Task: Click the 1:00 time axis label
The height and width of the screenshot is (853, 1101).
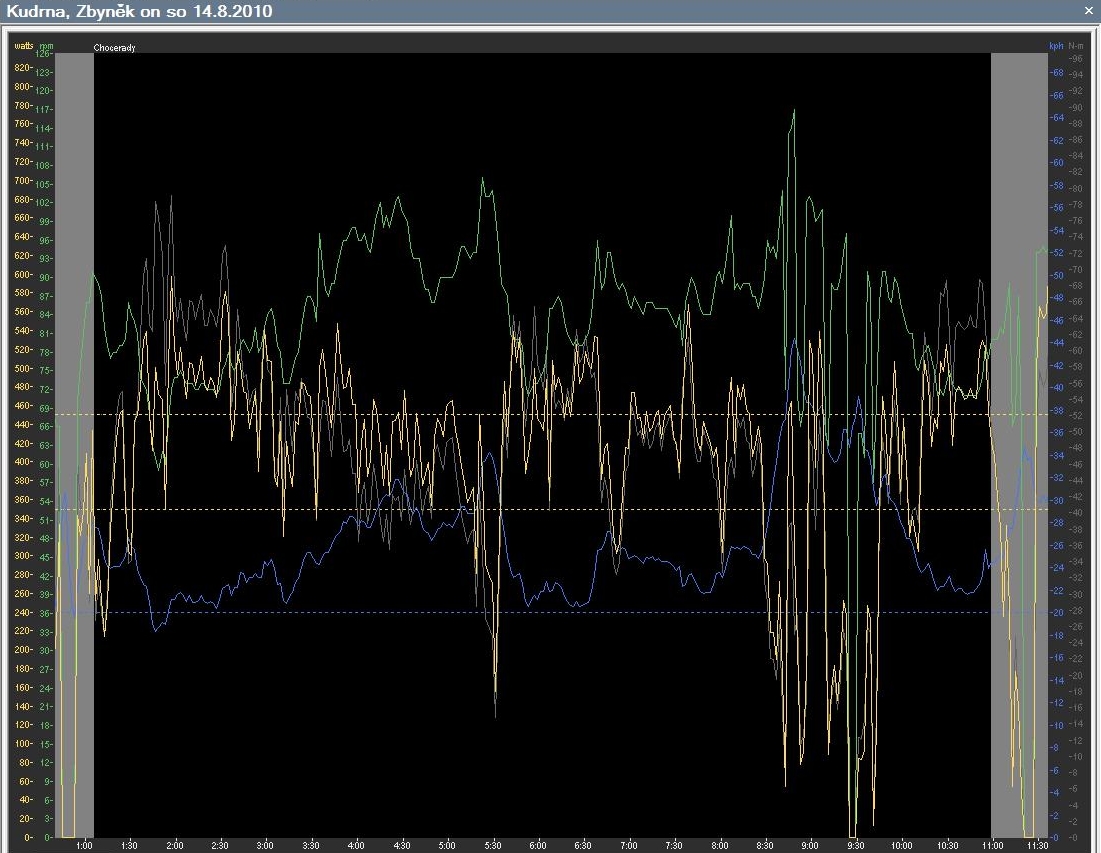Action: (x=84, y=845)
